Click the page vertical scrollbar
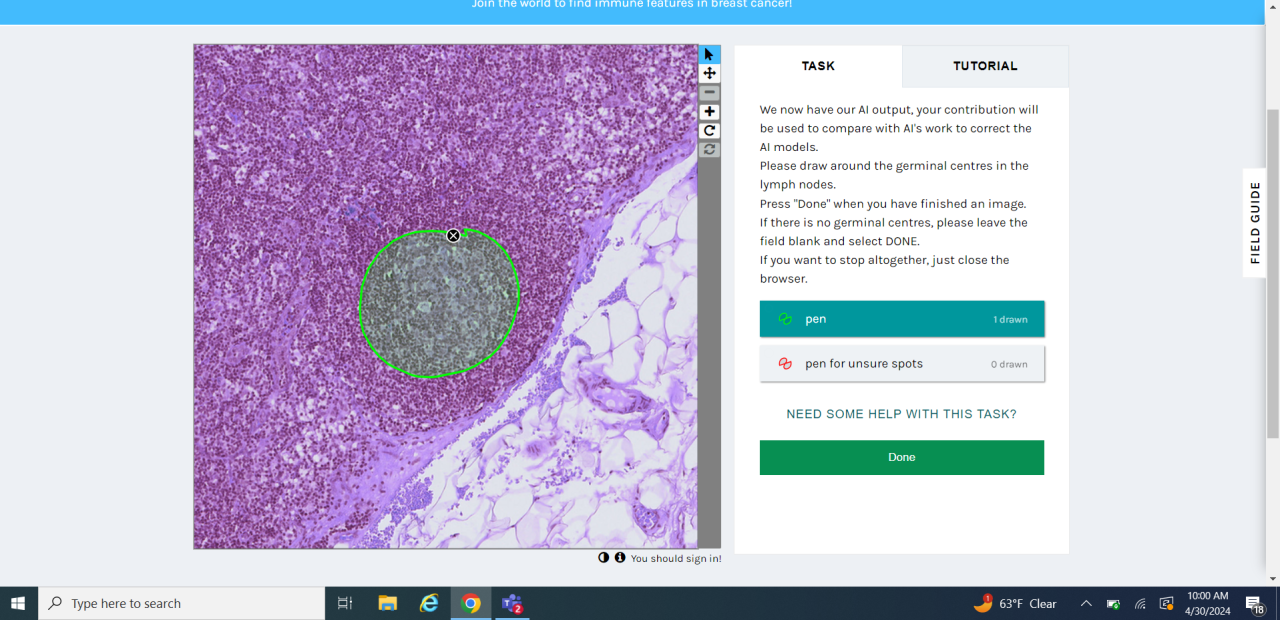Screen dimensions: 1280x620 pos(1273,272)
